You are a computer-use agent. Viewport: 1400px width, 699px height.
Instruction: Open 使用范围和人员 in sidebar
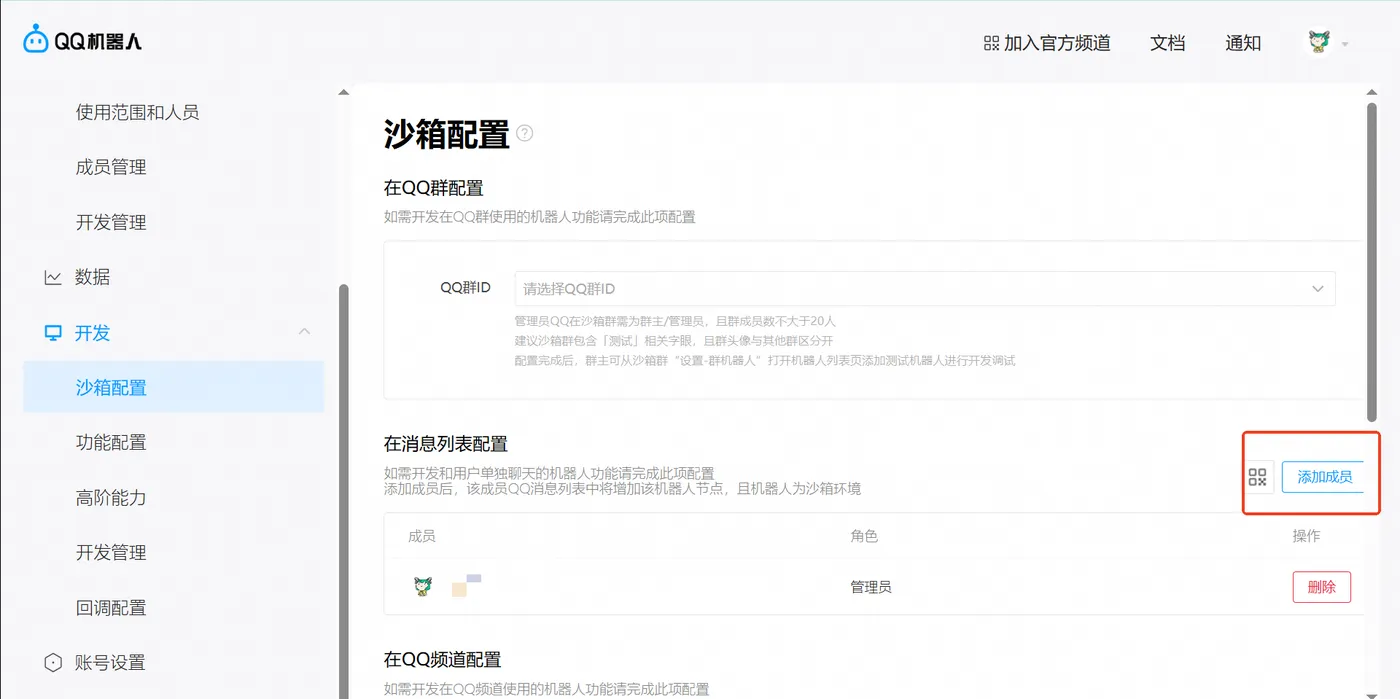(138, 112)
